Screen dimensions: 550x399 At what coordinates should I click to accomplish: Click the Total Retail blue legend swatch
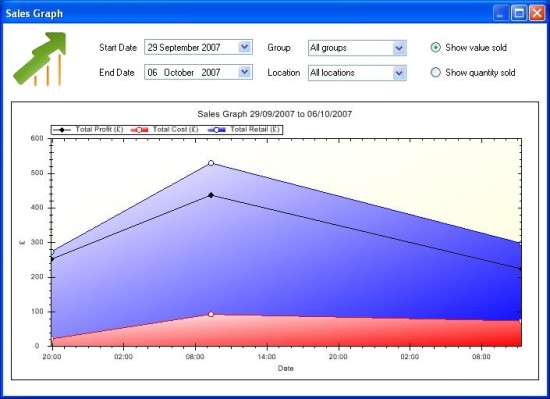216,130
